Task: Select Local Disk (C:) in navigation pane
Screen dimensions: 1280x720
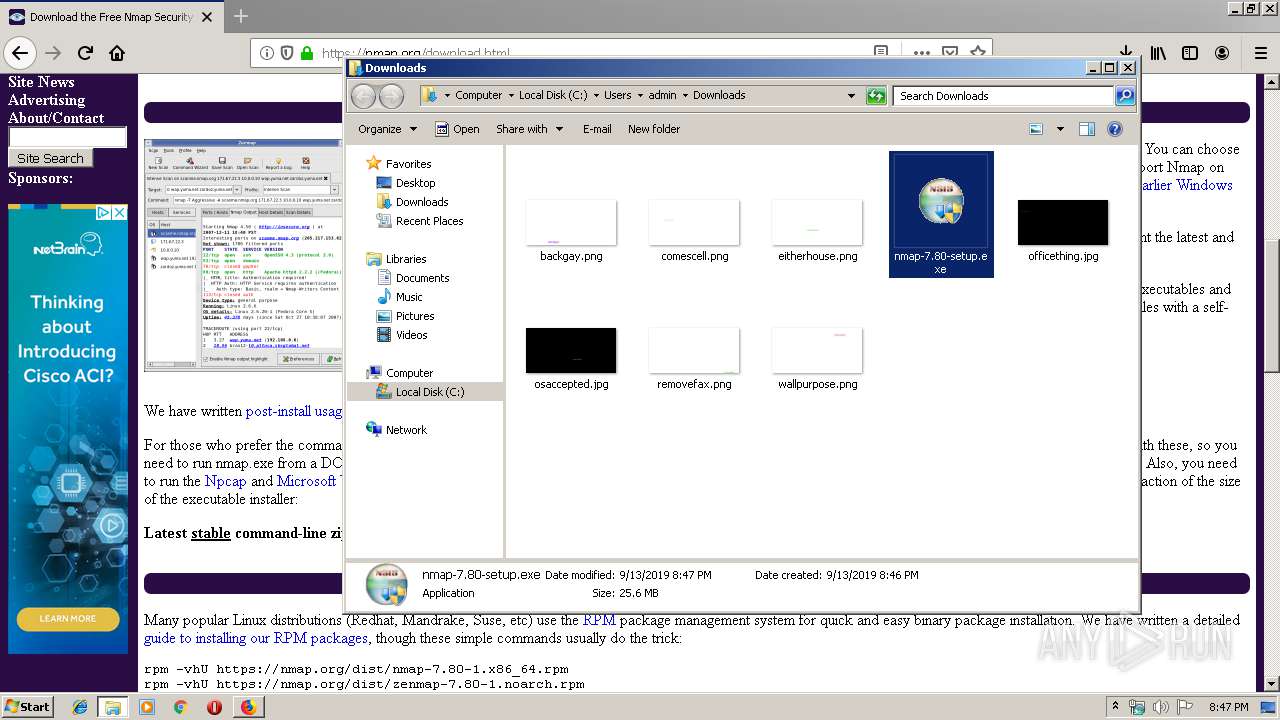Action: (430, 392)
